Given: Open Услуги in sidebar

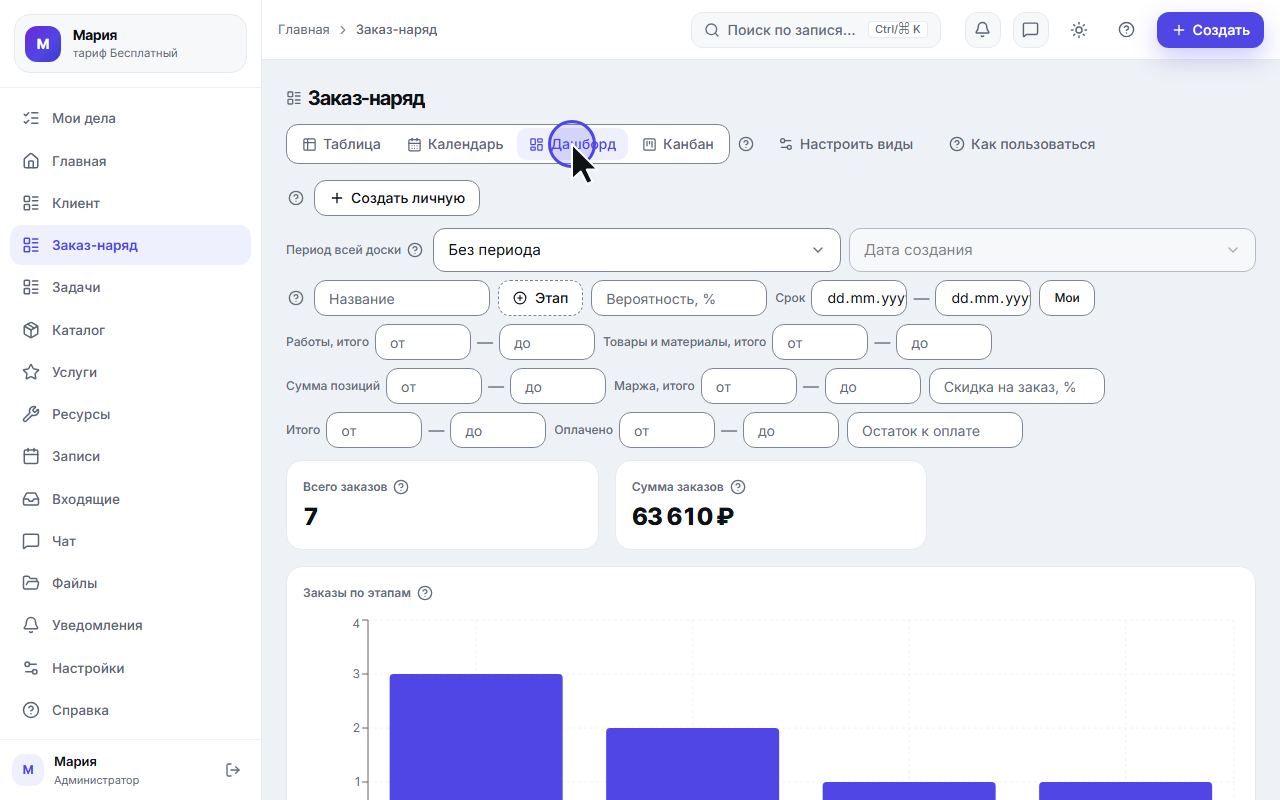Looking at the screenshot, I should (x=130, y=372).
